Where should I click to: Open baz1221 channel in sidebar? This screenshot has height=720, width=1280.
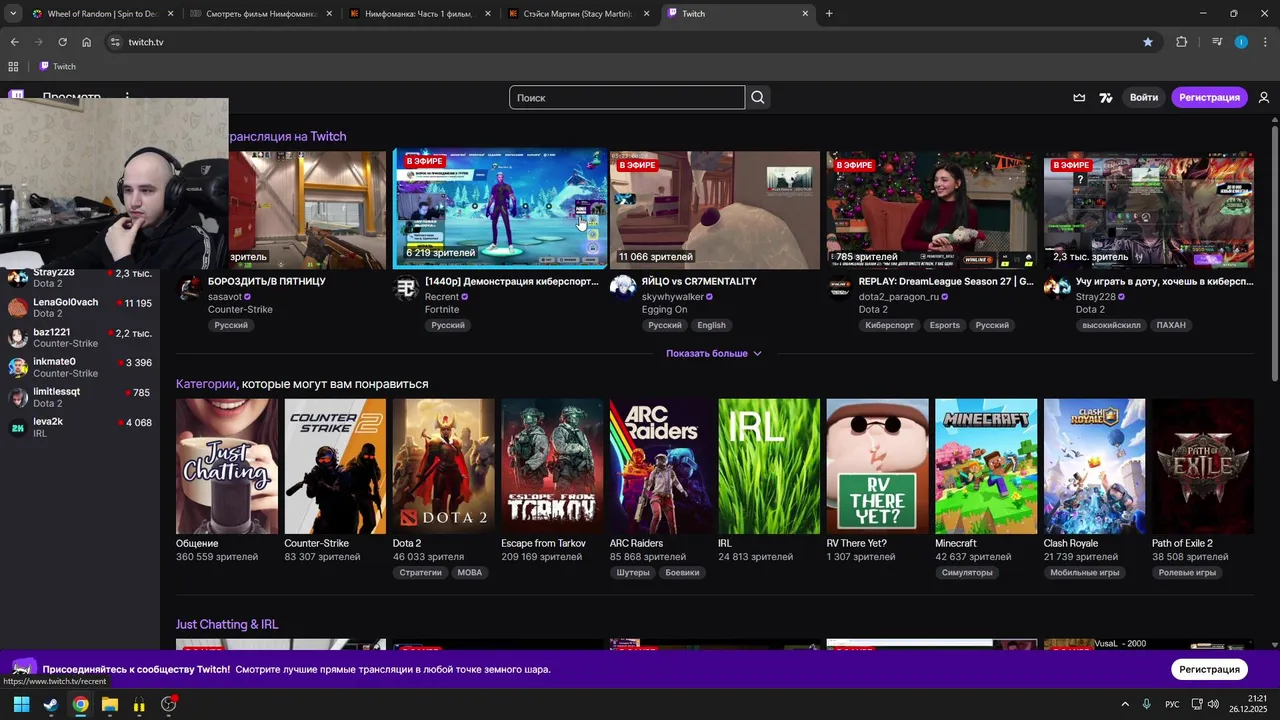click(x=80, y=337)
